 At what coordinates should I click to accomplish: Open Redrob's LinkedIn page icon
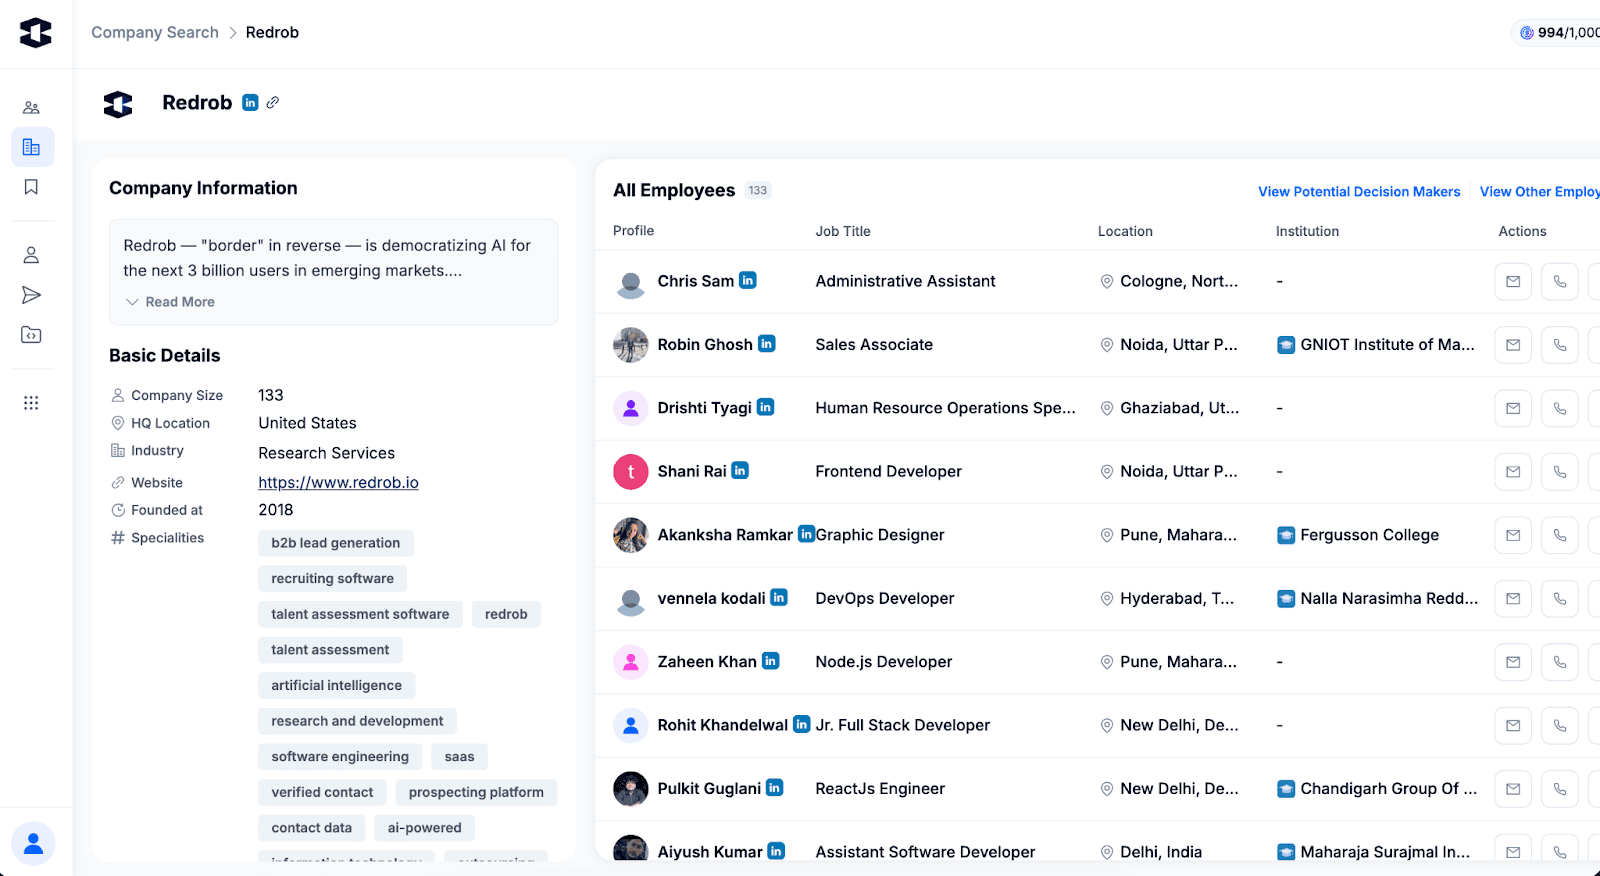(x=250, y=102)
